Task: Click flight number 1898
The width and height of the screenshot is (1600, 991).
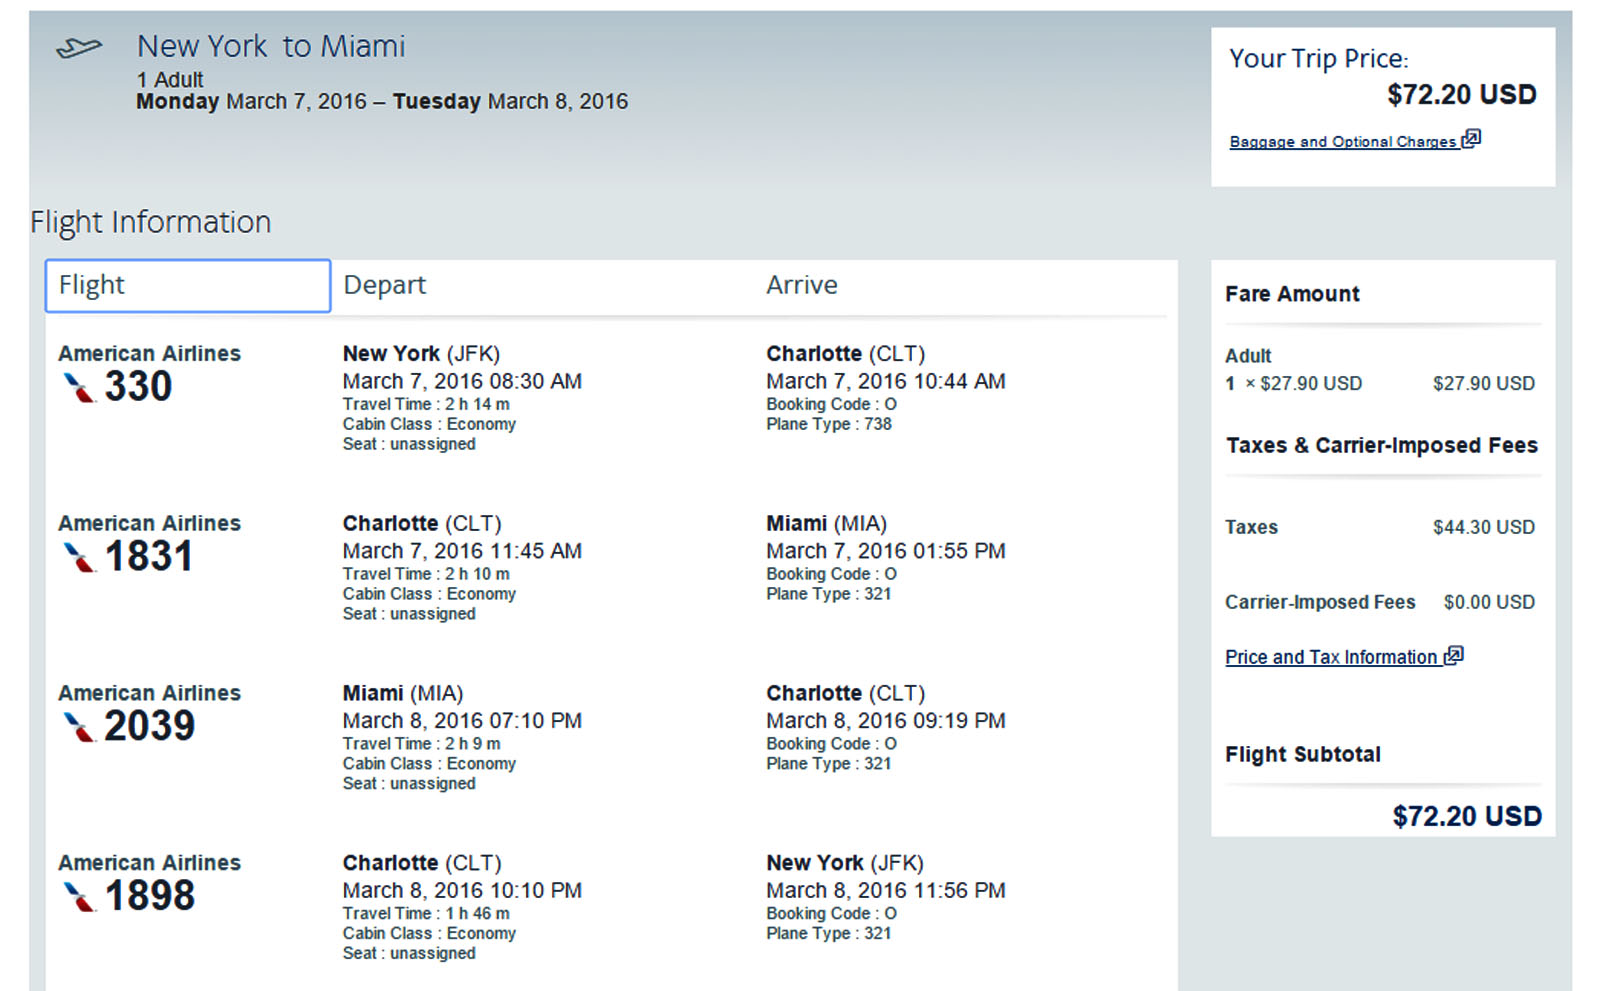Action: pyautogui.click(x=149, y=897)
